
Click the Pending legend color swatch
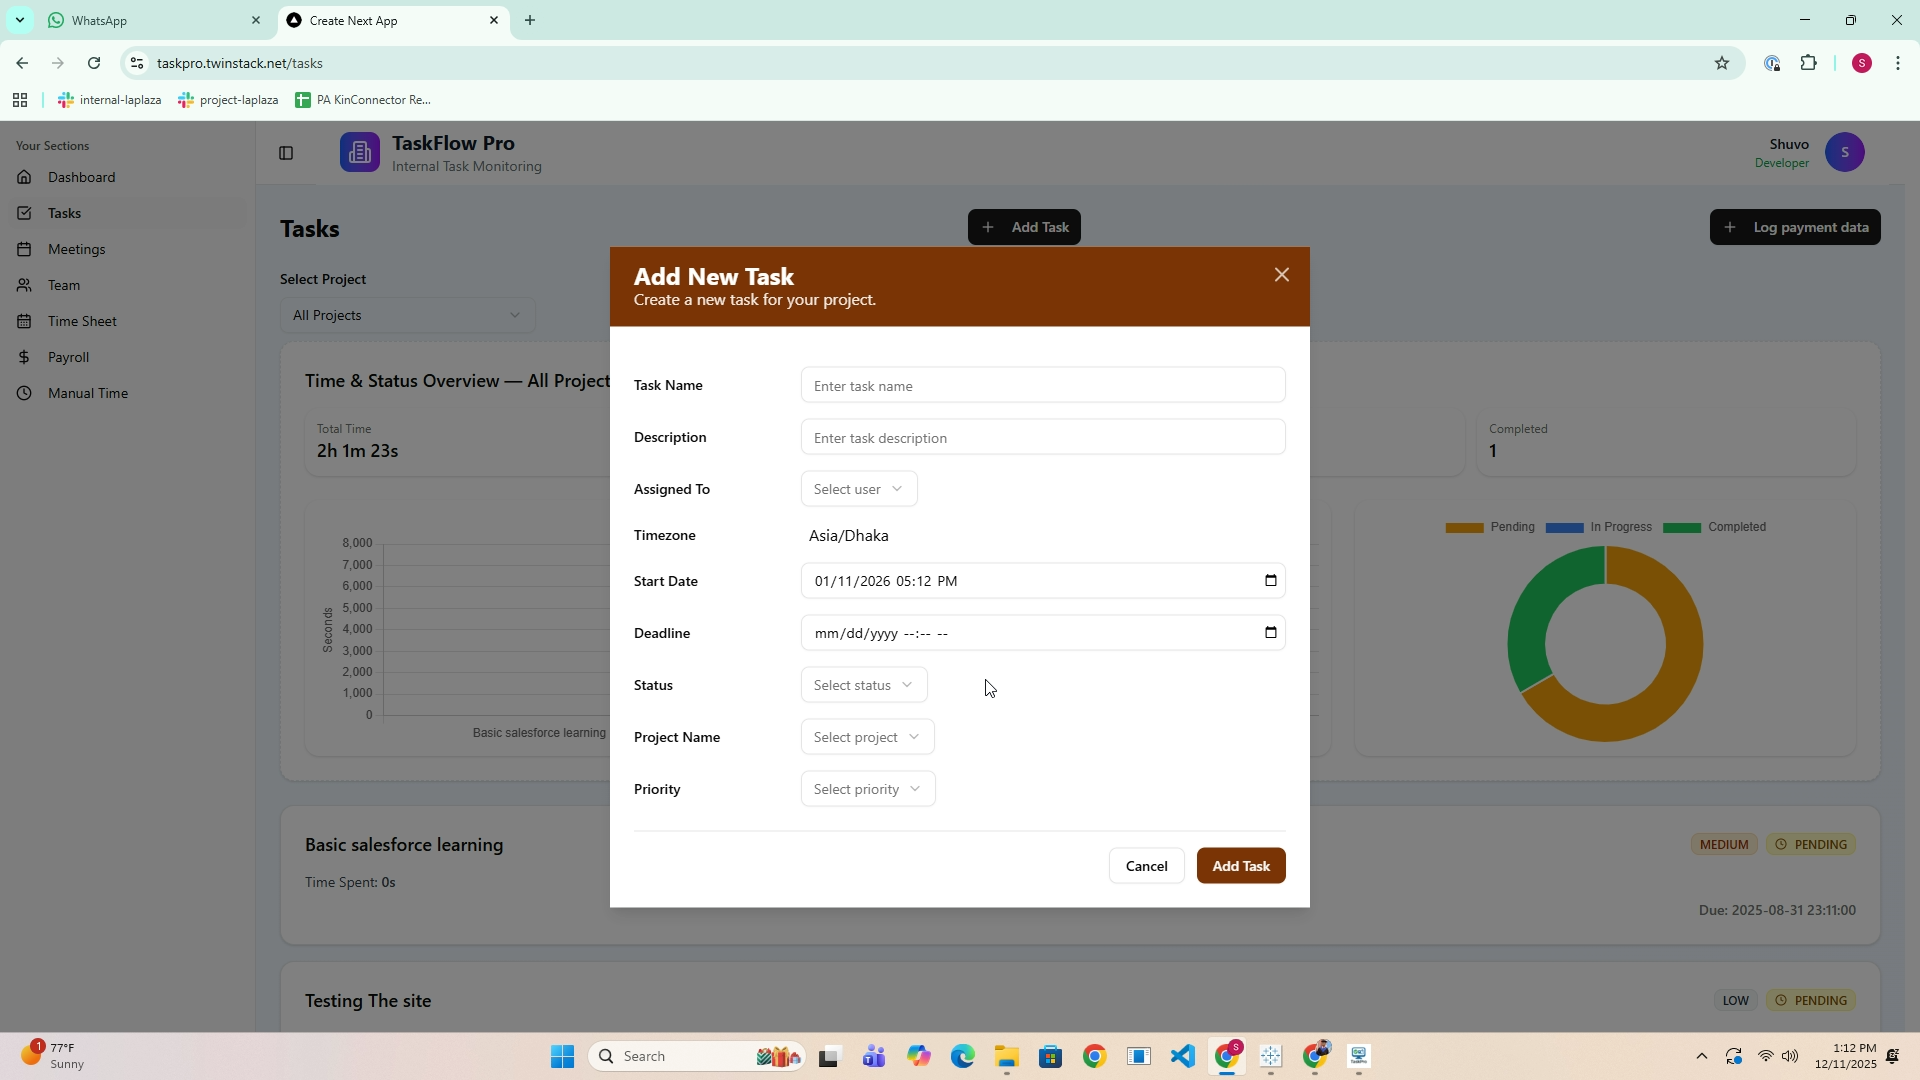pyautogui.click(x=1464, y=528)
